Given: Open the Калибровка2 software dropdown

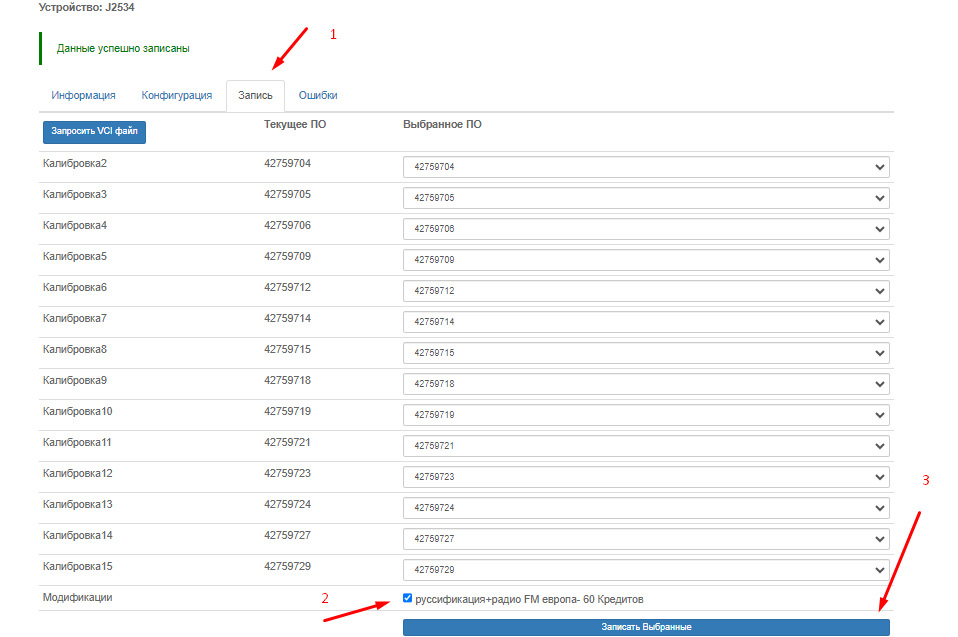Looking at the screenshot, I should tap(646, 167).
